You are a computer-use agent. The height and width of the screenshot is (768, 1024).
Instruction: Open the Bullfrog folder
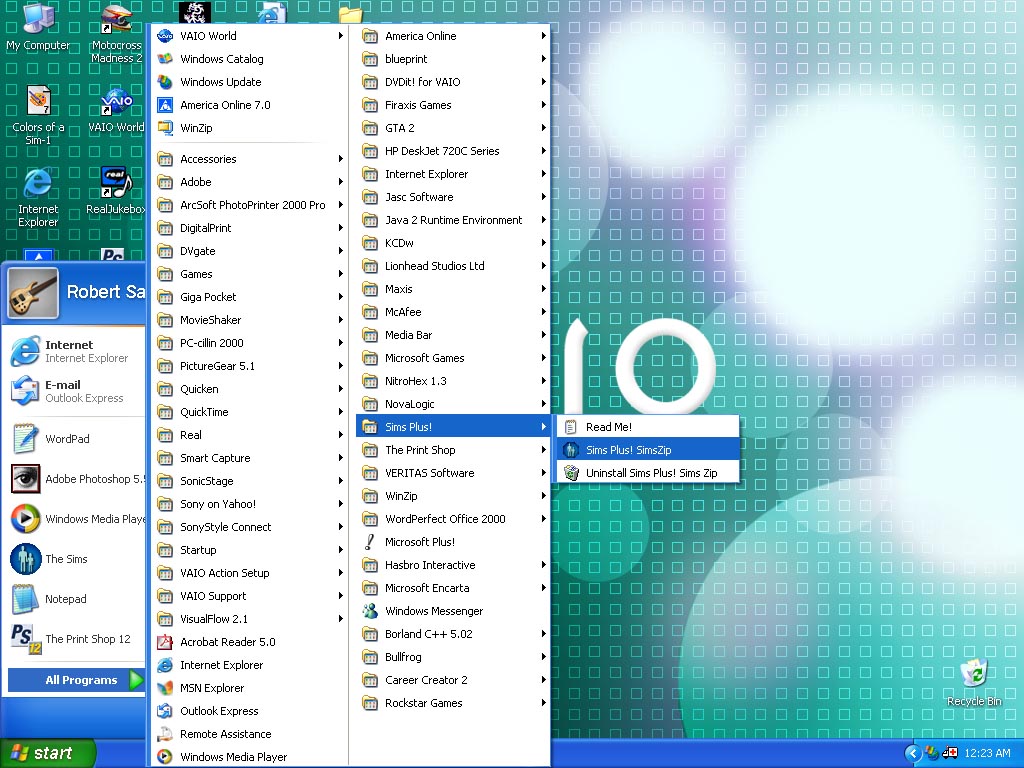point(453,657)
